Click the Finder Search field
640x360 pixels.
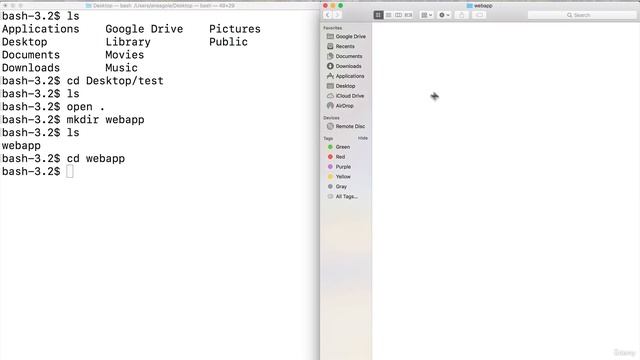pos(582,15)
